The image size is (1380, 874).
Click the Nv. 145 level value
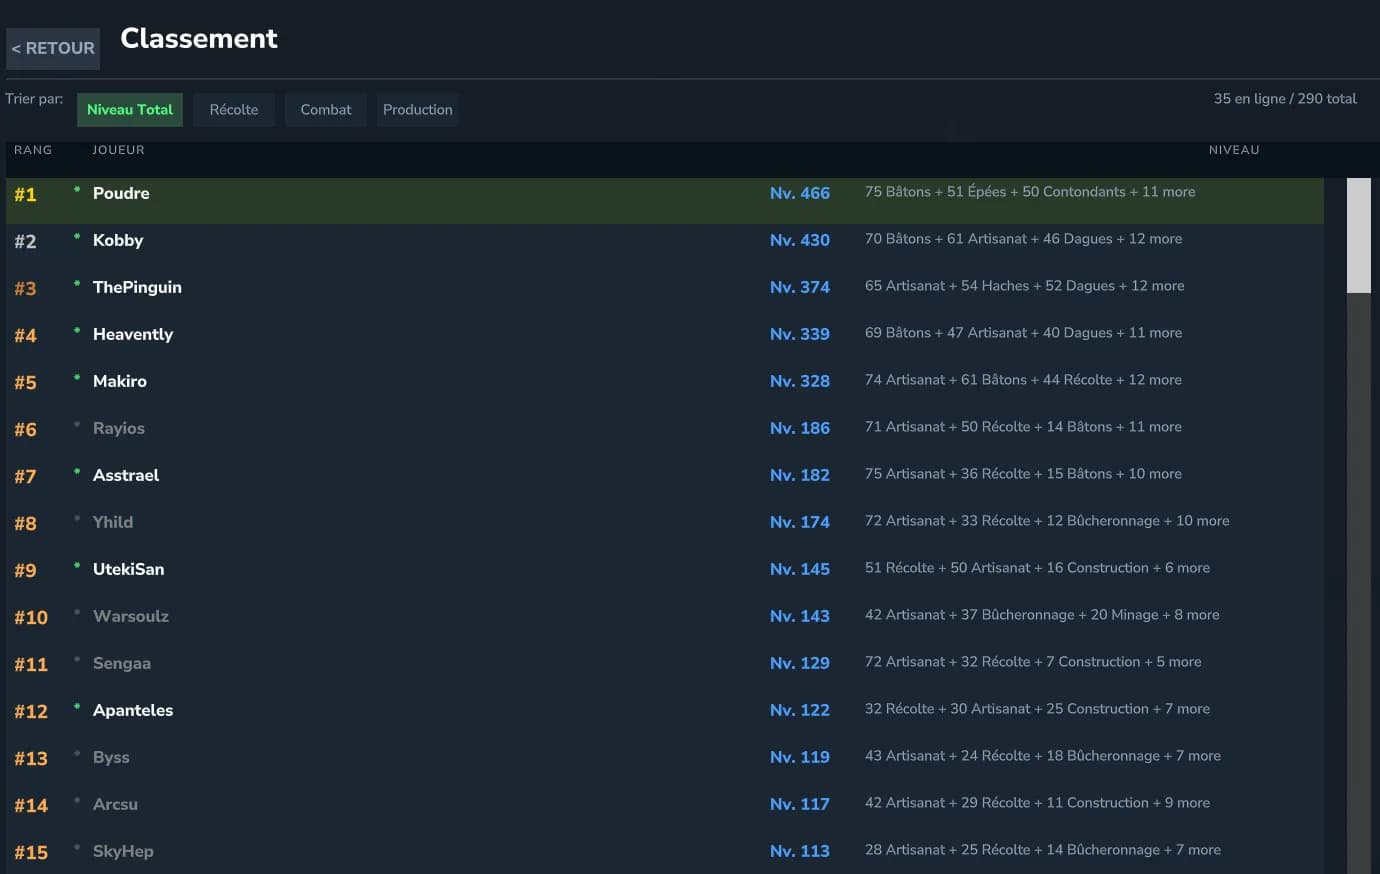[800, 569]
